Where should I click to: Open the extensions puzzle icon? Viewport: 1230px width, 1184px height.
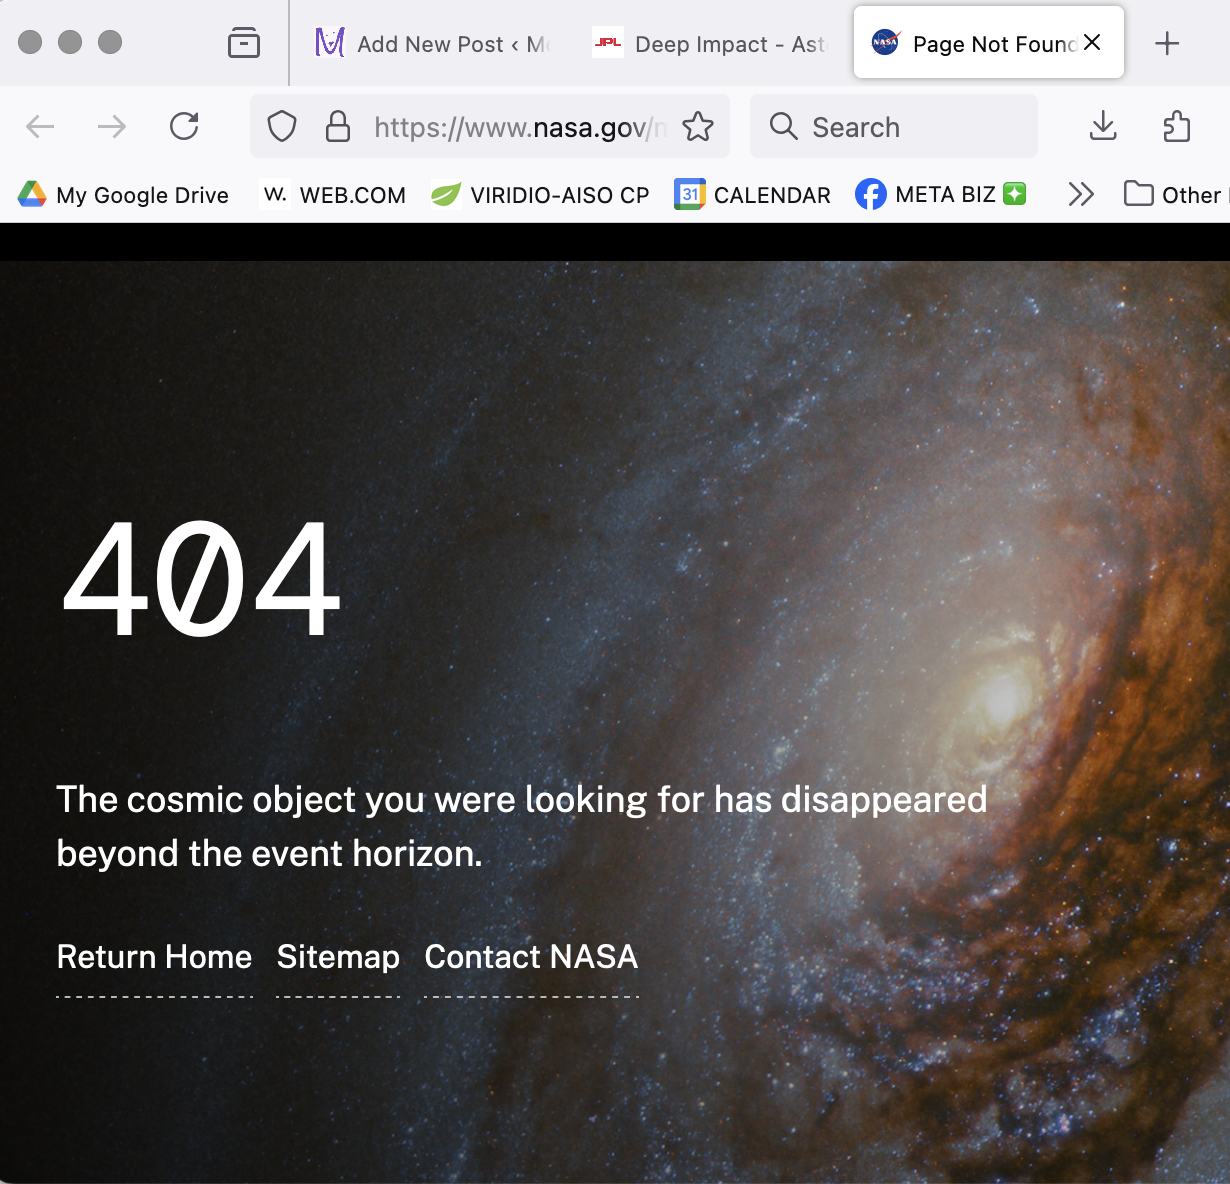(x=1177, y=126)
